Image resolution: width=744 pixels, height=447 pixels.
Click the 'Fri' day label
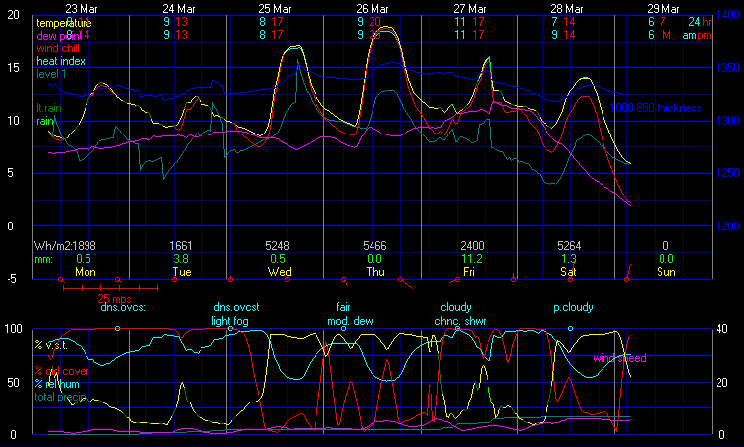click(469, 272)
